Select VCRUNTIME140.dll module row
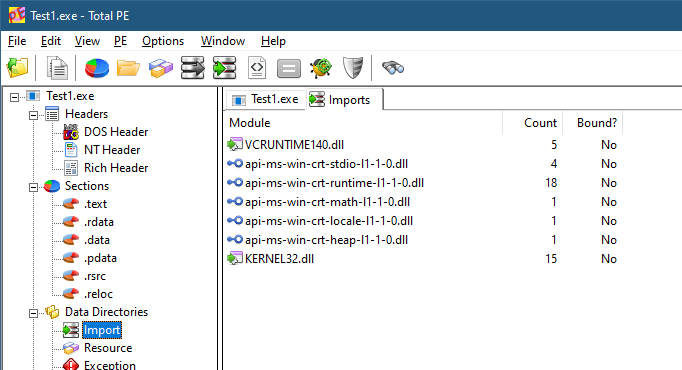 click(423, 145)
